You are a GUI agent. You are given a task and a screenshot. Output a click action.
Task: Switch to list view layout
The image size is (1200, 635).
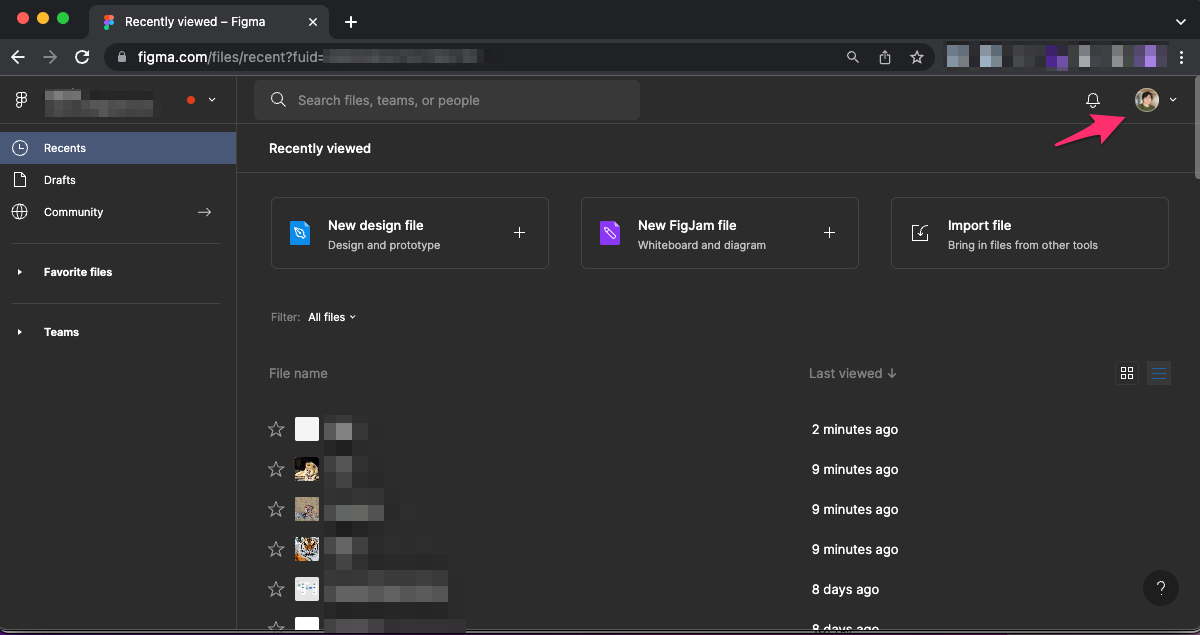click(x=1159, y=373)
